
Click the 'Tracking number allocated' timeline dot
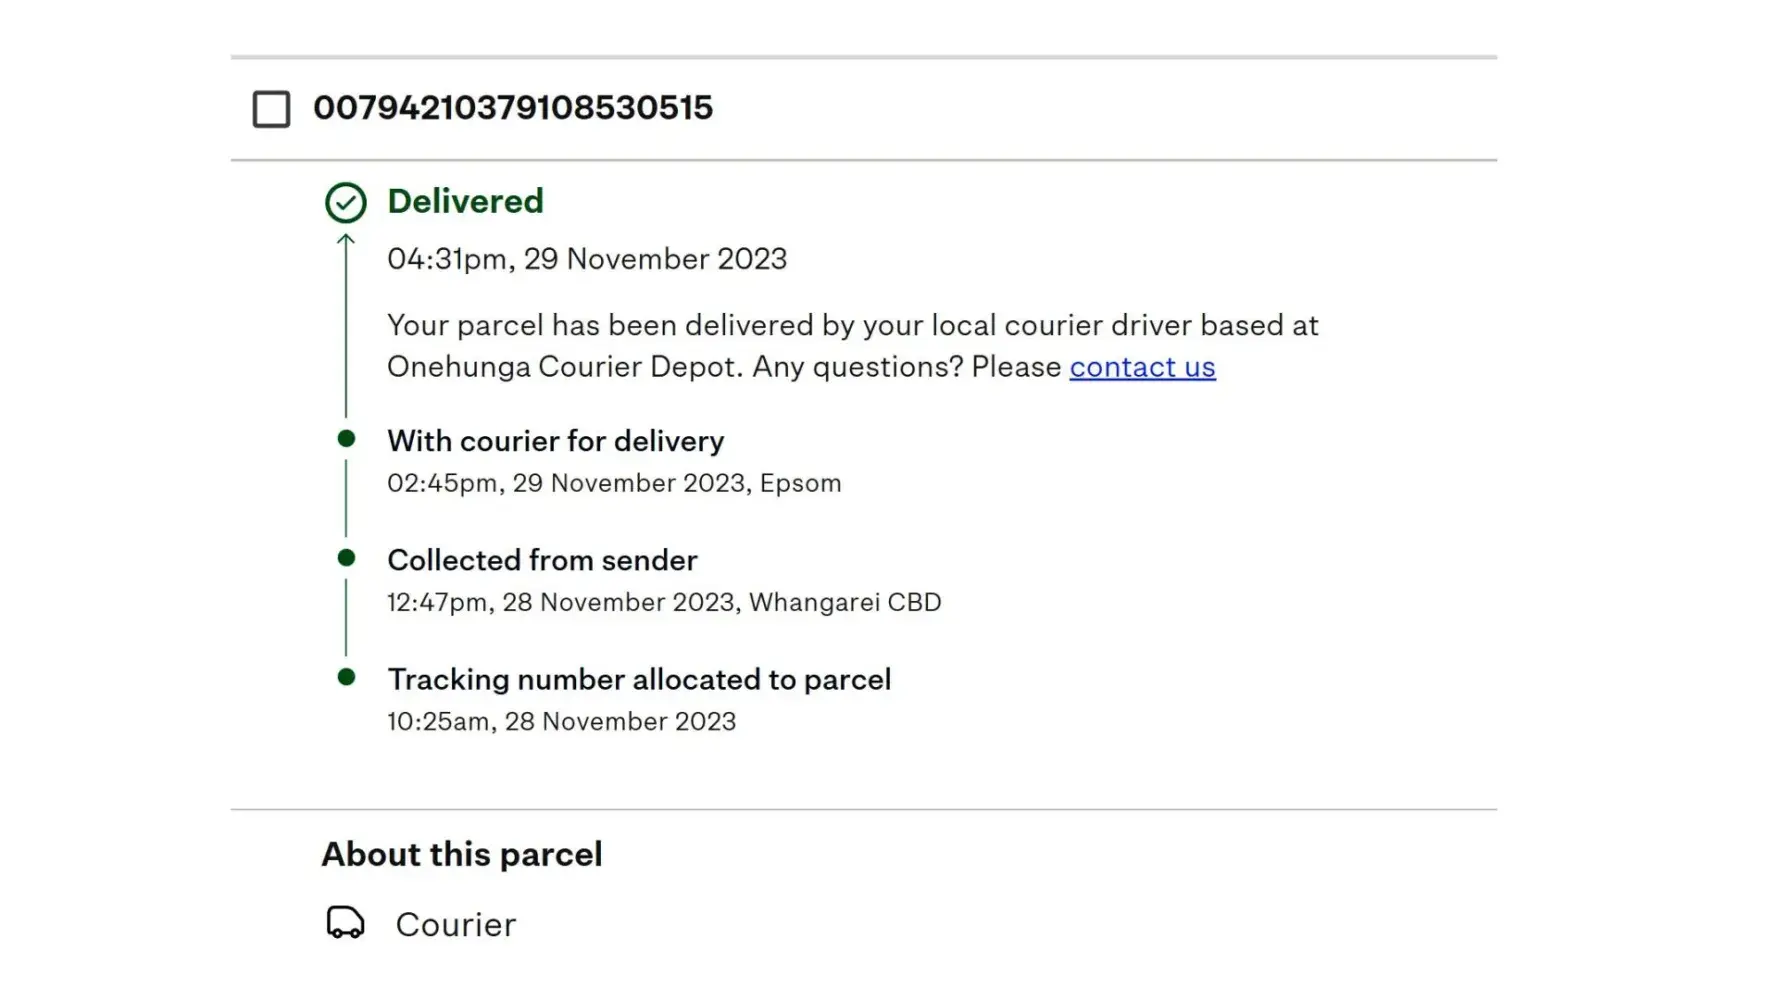tap(346, 677)
